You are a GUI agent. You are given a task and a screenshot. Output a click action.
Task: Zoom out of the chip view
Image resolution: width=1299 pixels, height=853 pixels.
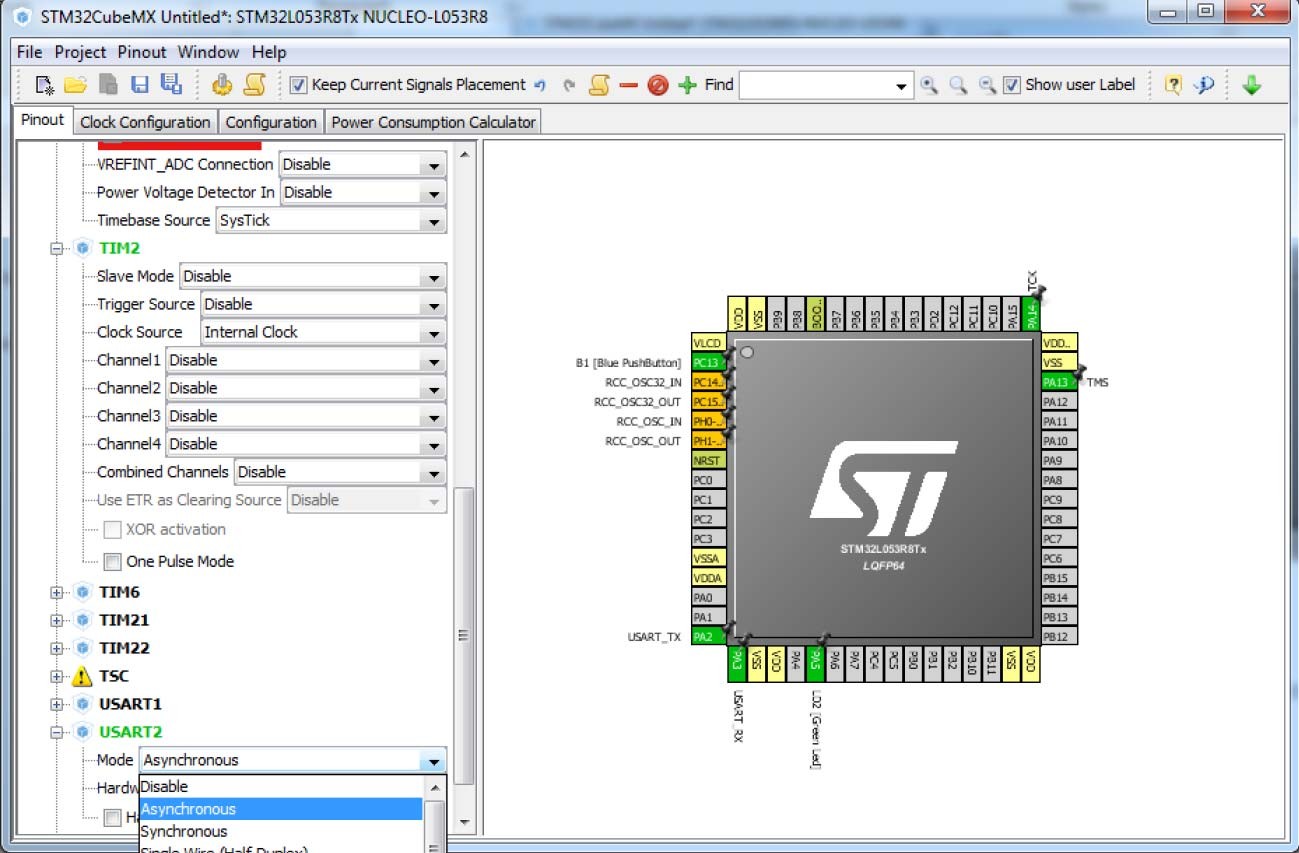(987, 85)
